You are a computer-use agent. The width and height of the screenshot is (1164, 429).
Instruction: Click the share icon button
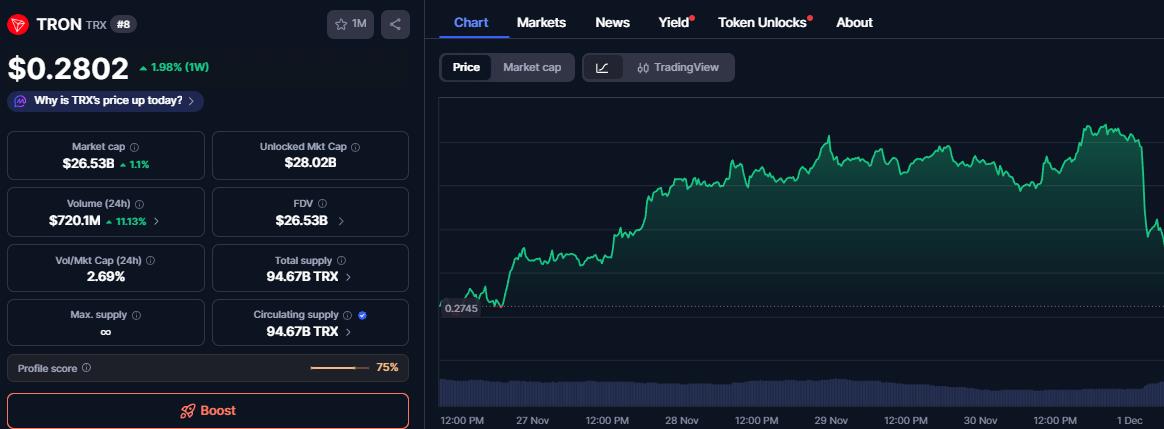click(395, 24)
